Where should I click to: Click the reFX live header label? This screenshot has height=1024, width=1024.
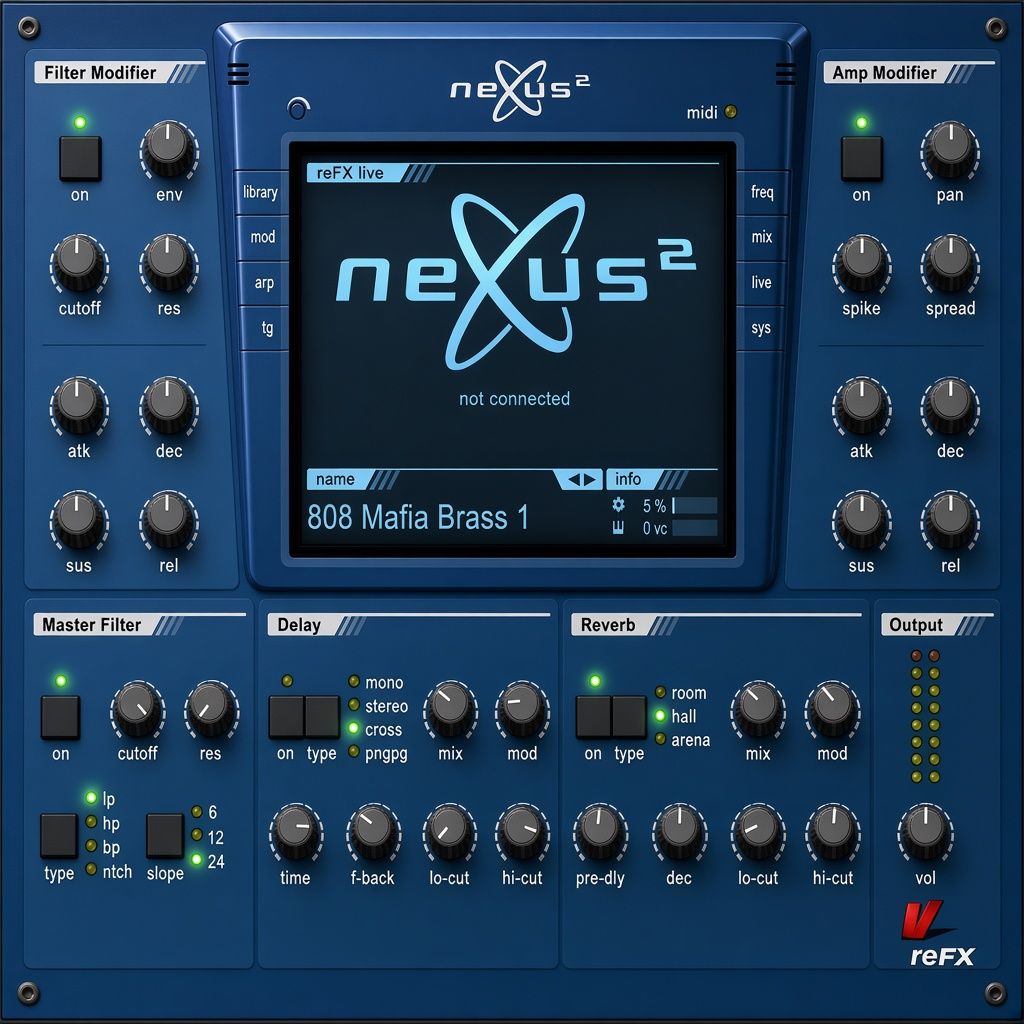point(350,173)
